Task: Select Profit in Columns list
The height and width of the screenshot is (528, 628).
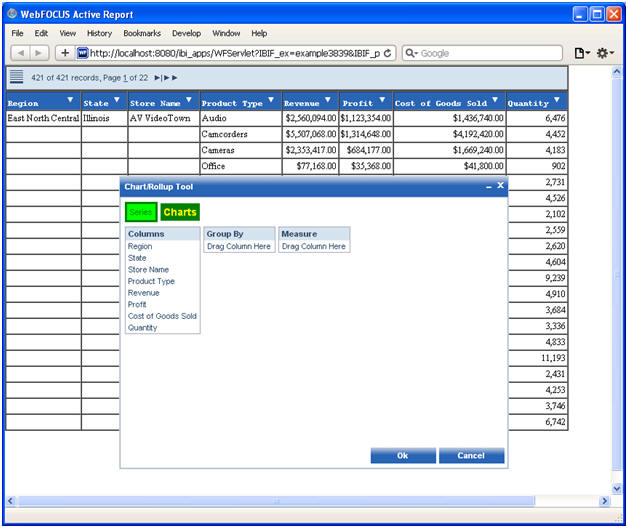Action: pyautogui.click(x=137, y=304)
